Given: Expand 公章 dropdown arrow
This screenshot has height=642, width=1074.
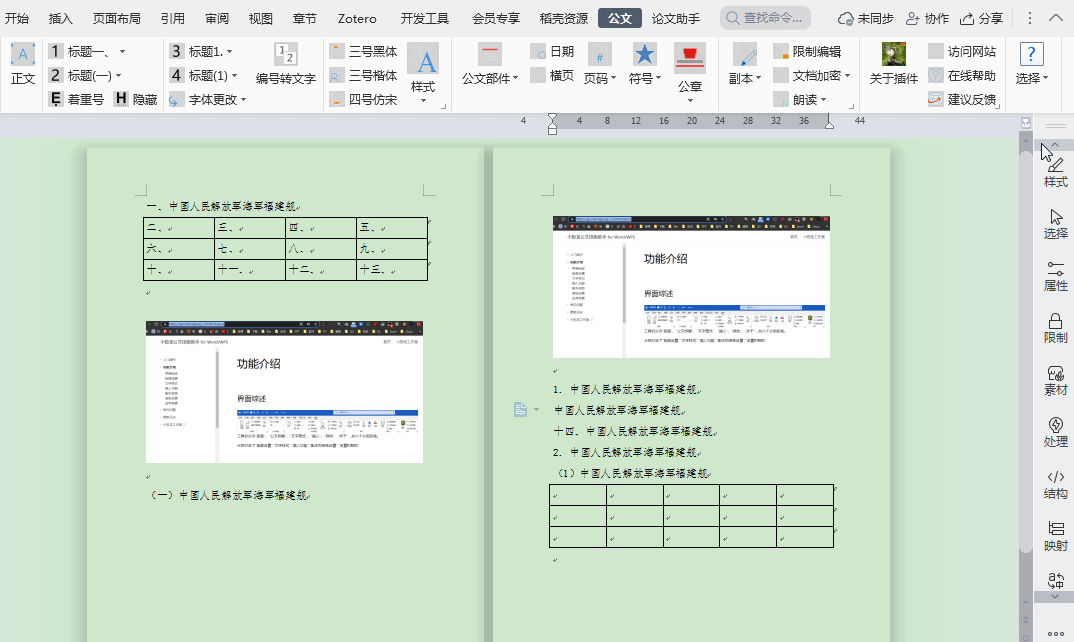Looking at the screenshot, I should [690, 101].
